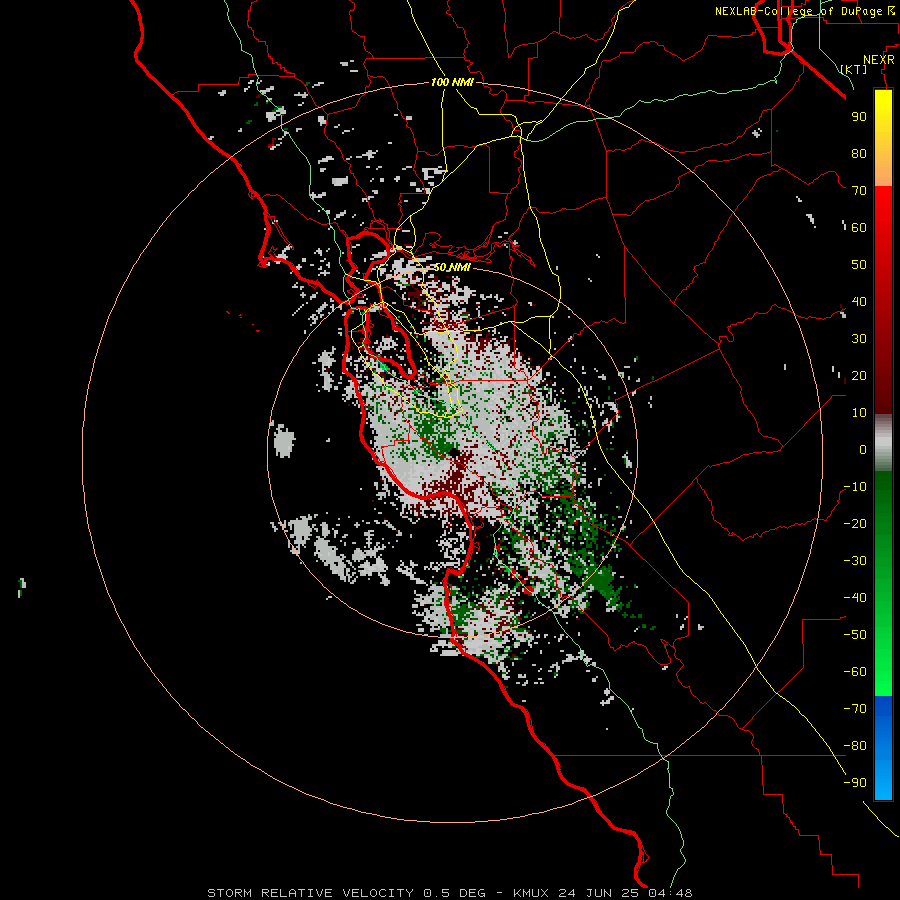Click the "0" legend tick value

pyautogui.click(x=863, y=449)
